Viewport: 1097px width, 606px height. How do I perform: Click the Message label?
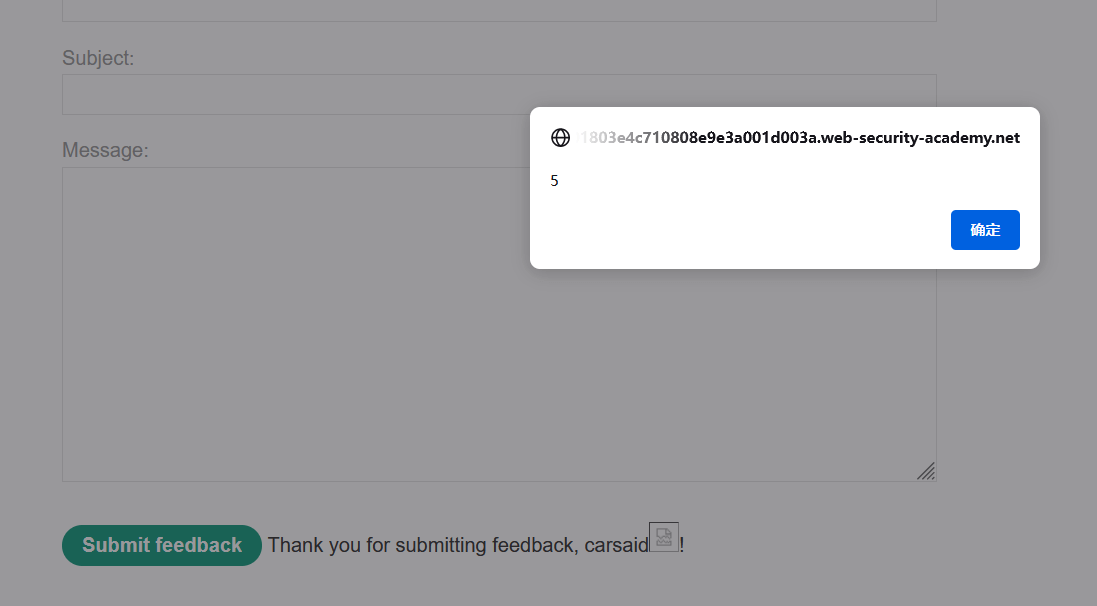(105, 150)
